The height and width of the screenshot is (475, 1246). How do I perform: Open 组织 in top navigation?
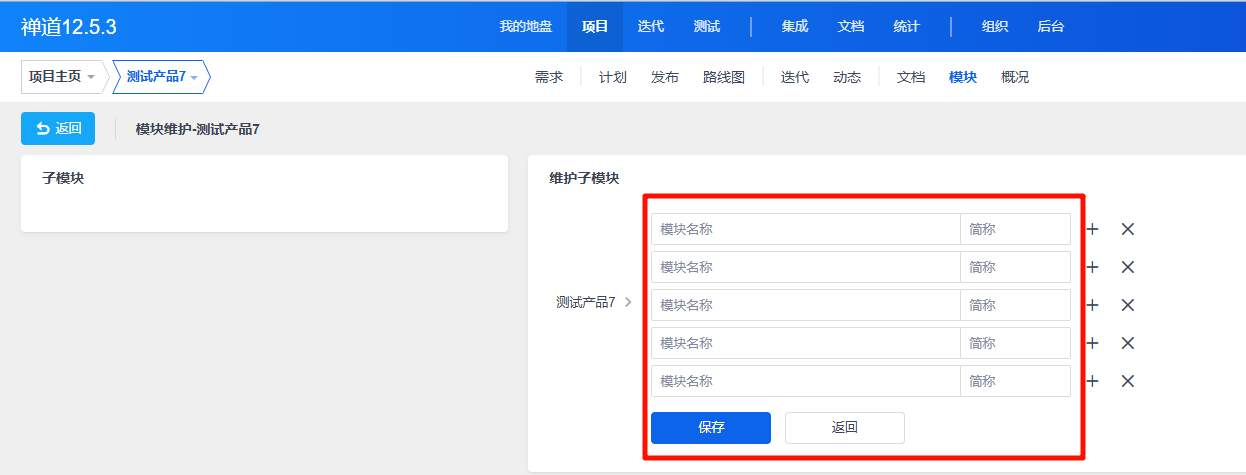[x=995, y=27]
